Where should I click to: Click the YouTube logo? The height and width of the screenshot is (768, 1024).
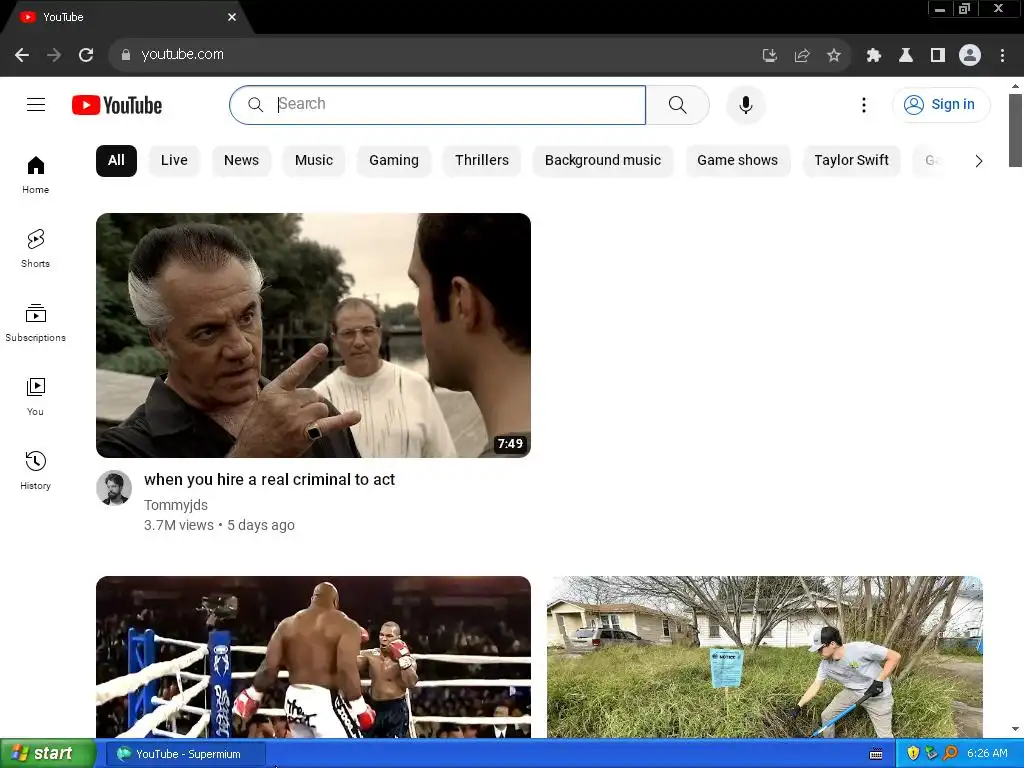click(117, 105)
